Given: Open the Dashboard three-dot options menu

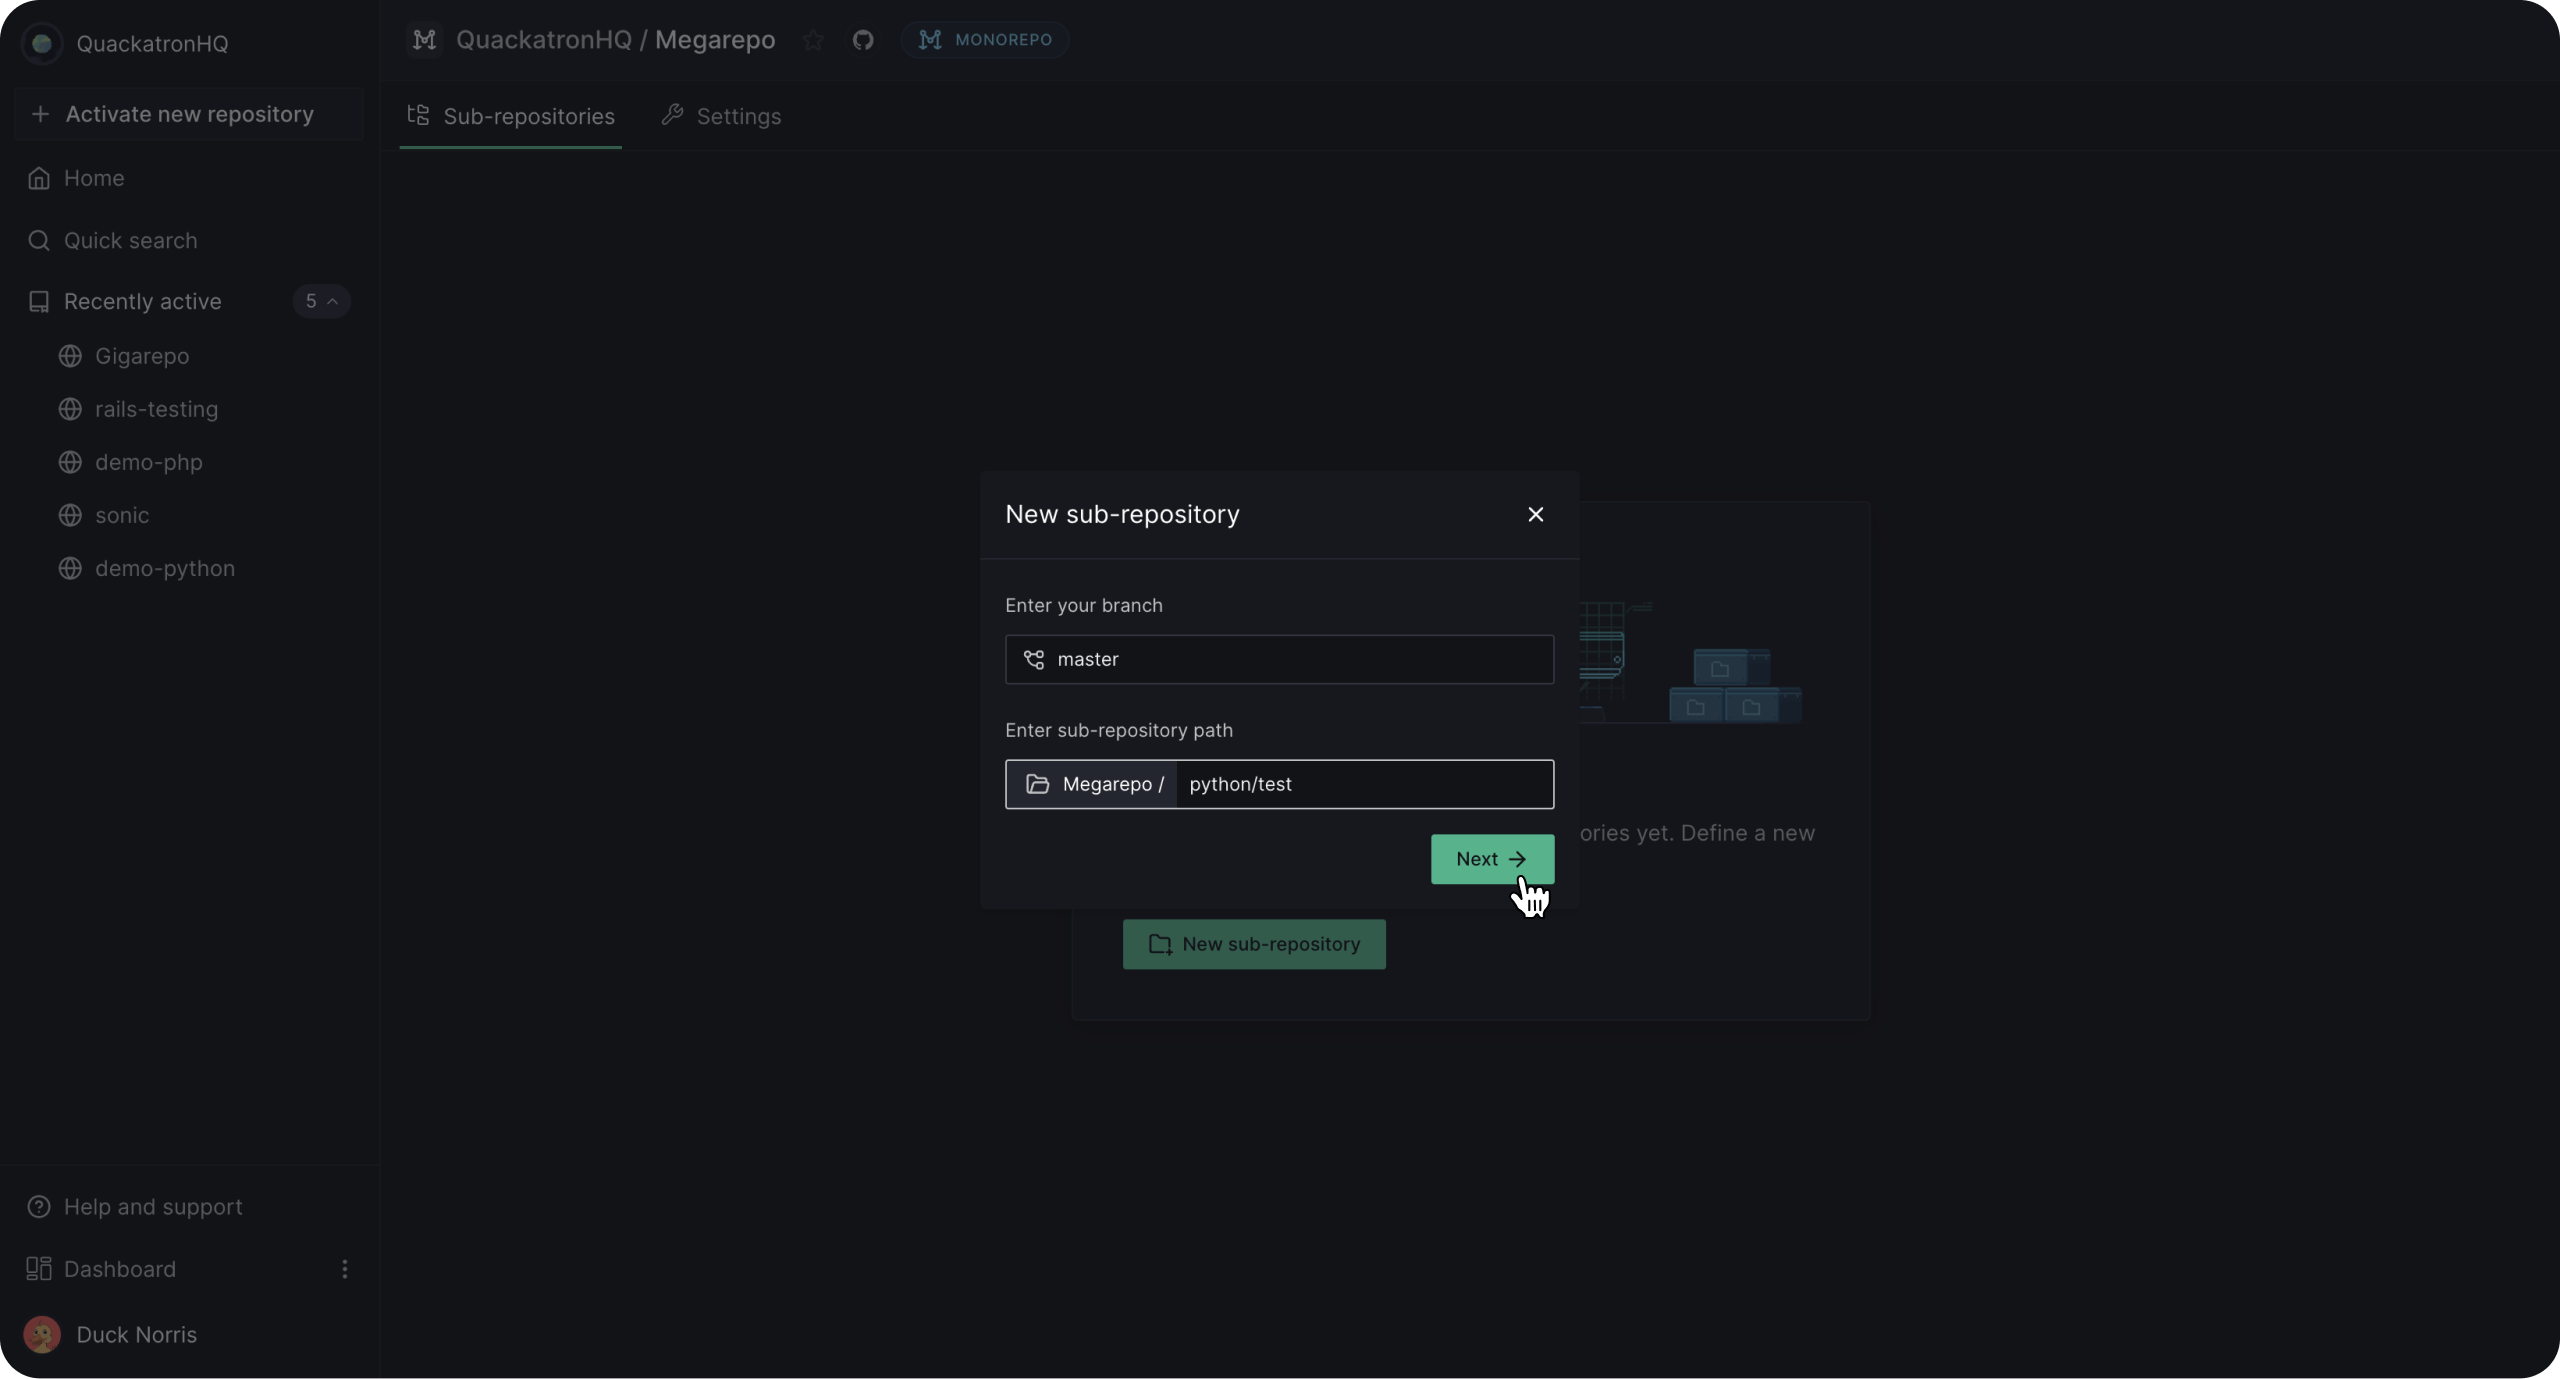Looking at the screenshot, I should click(x=345, y=1269).
